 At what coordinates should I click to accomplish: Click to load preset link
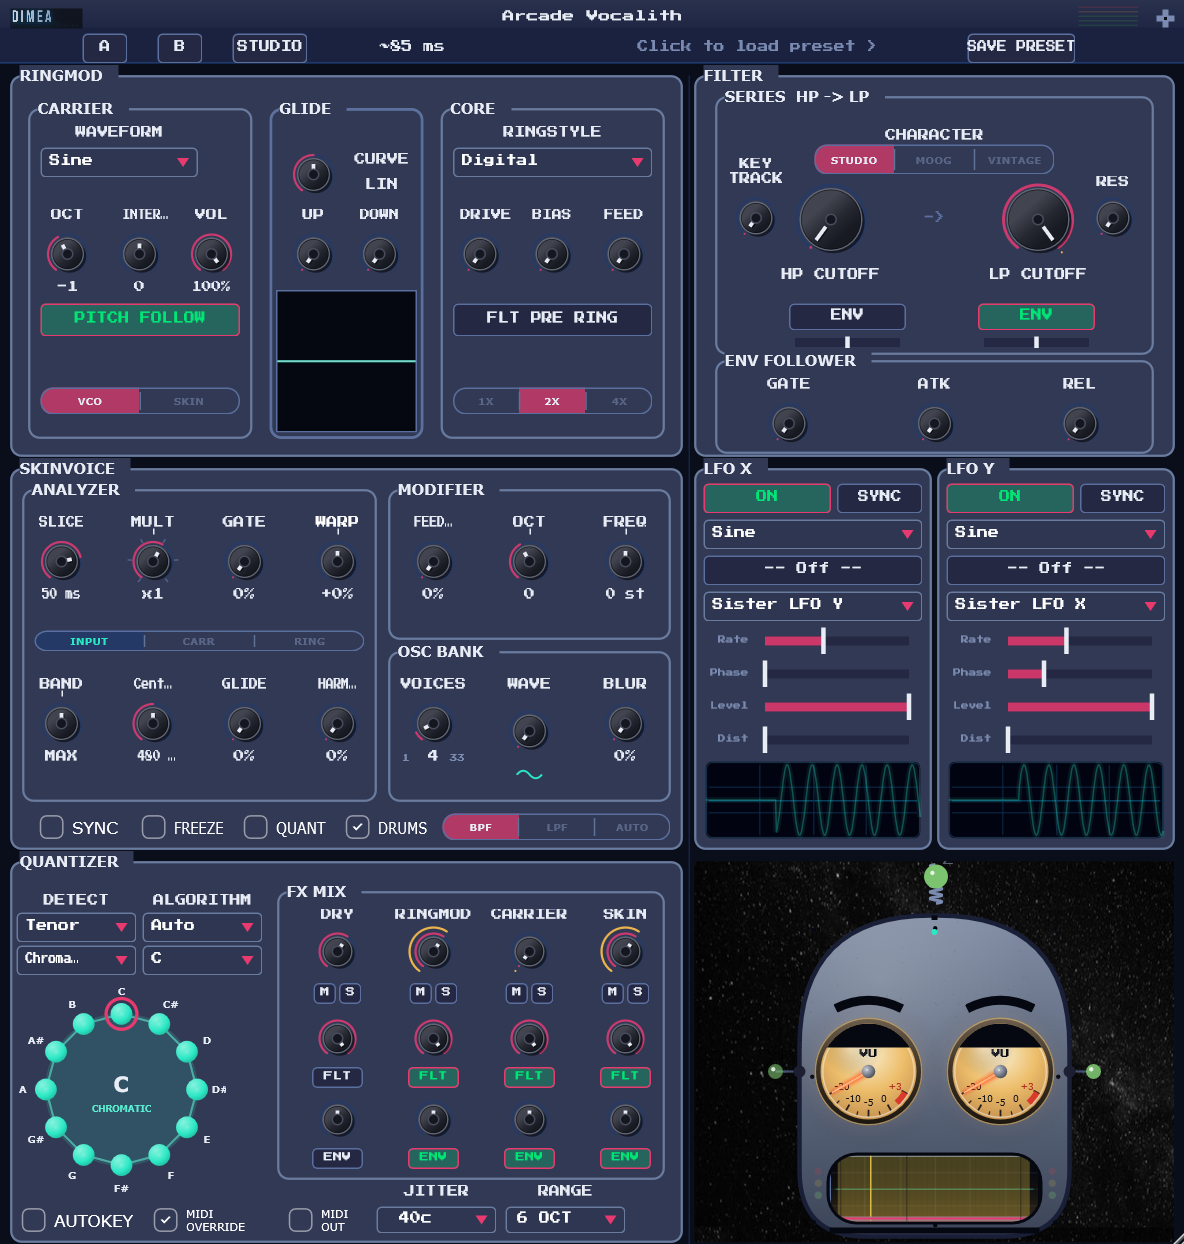point(756,46)
